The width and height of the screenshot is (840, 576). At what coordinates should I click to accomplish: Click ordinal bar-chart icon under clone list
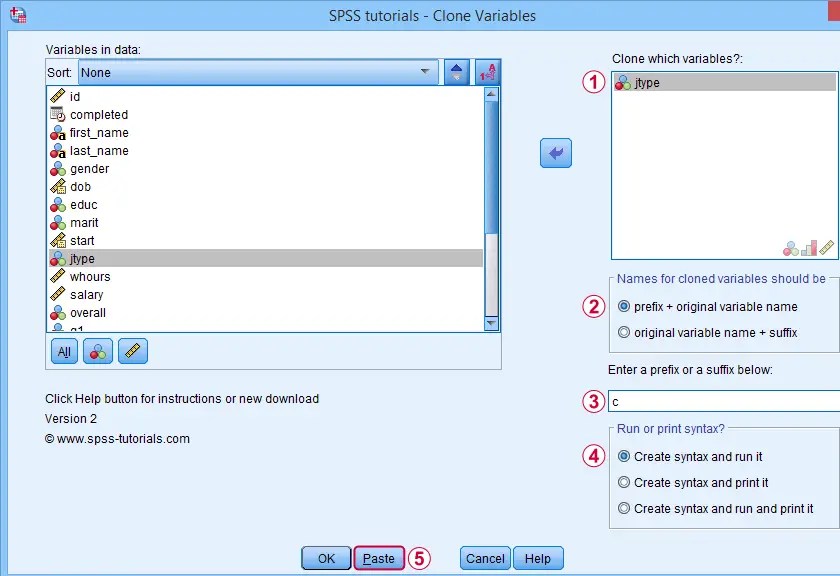810,246
